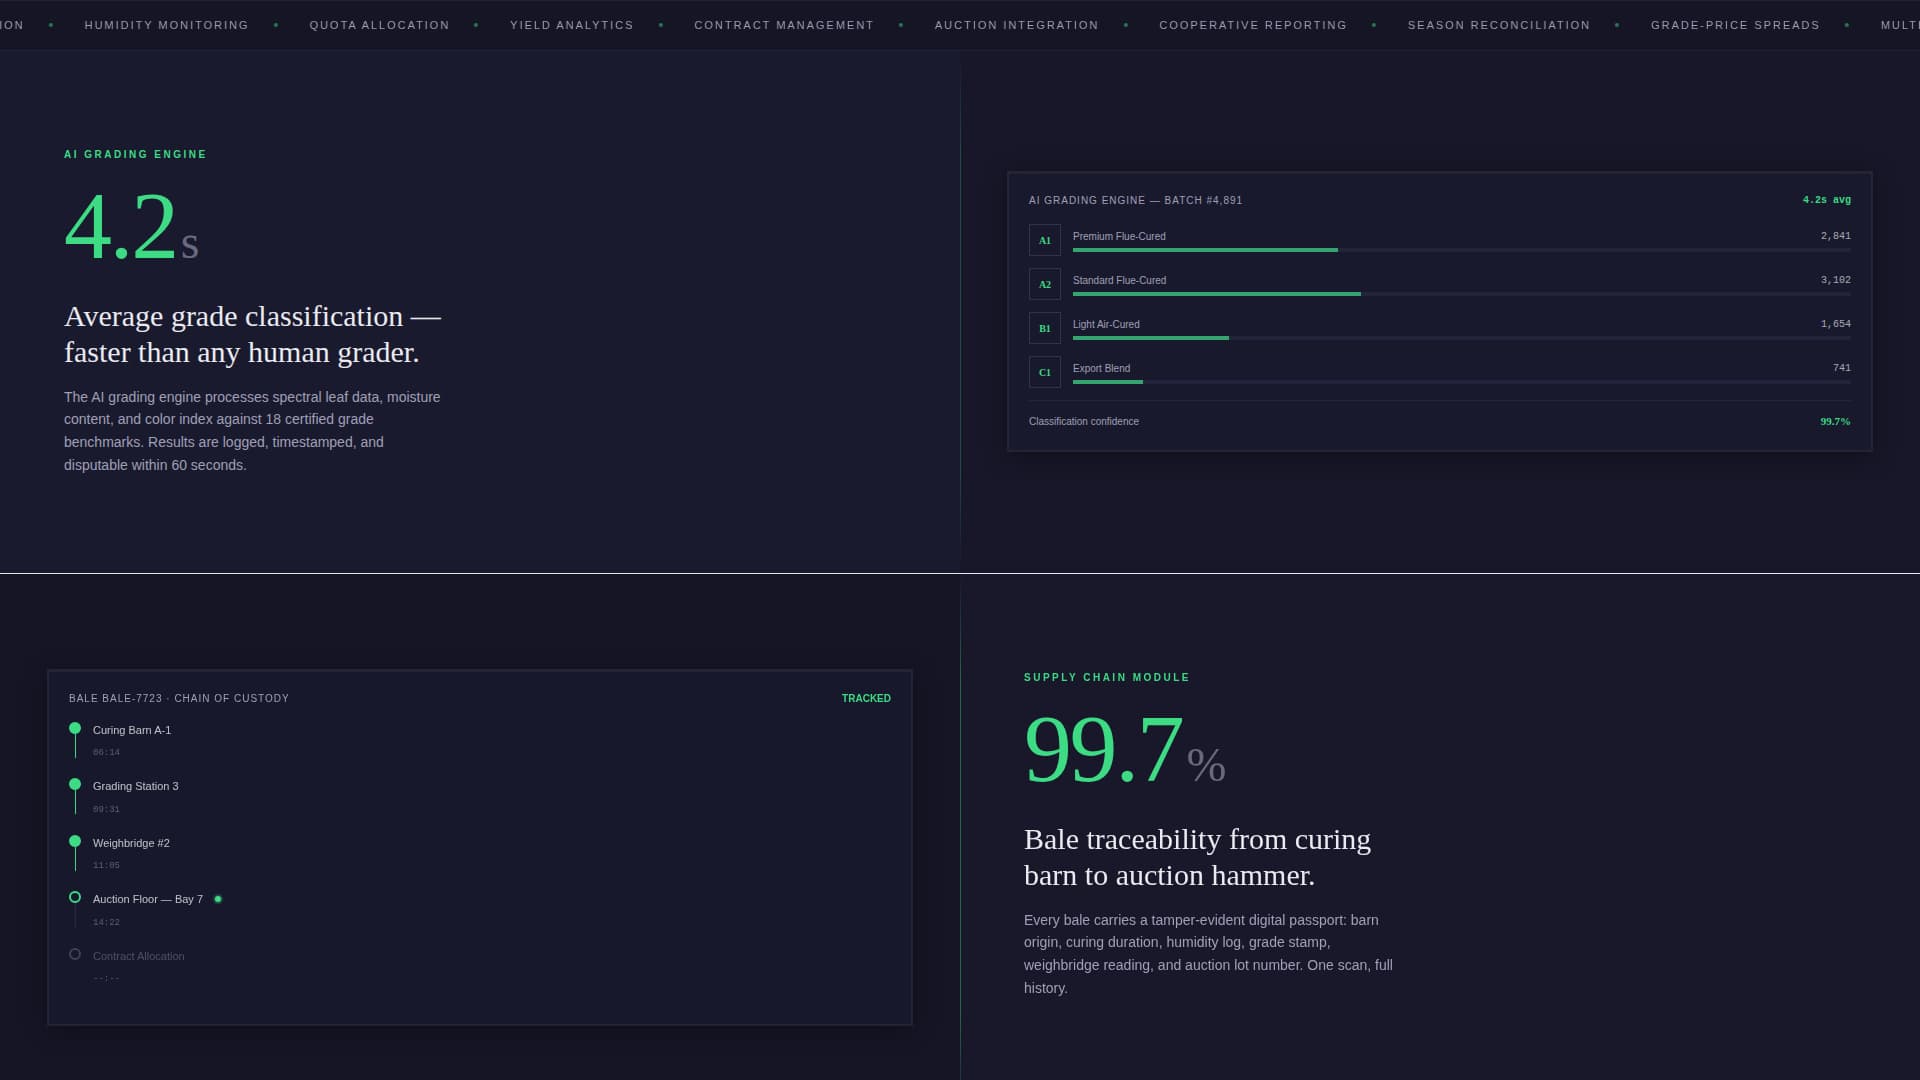Click the AI GRADING ENGINE section eyebrow
1920x1080 pixels.
135,154
